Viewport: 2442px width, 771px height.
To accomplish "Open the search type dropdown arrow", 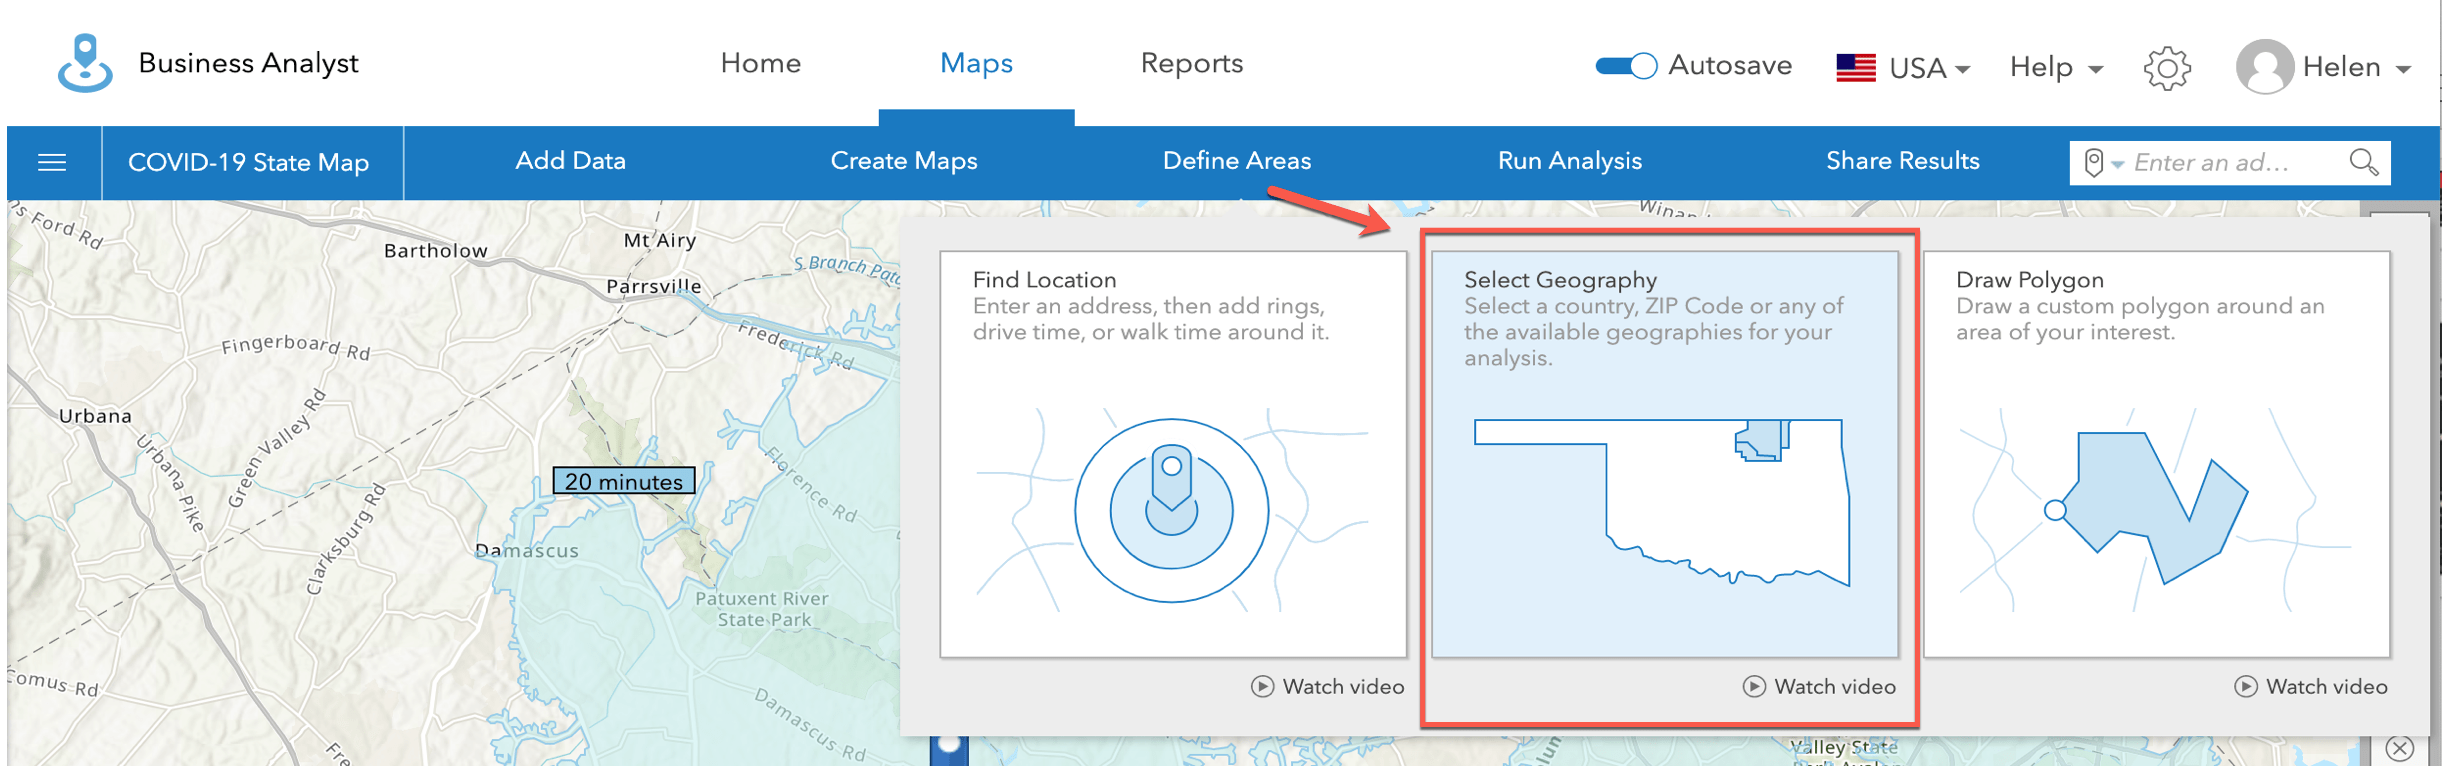I will 2117,165.
